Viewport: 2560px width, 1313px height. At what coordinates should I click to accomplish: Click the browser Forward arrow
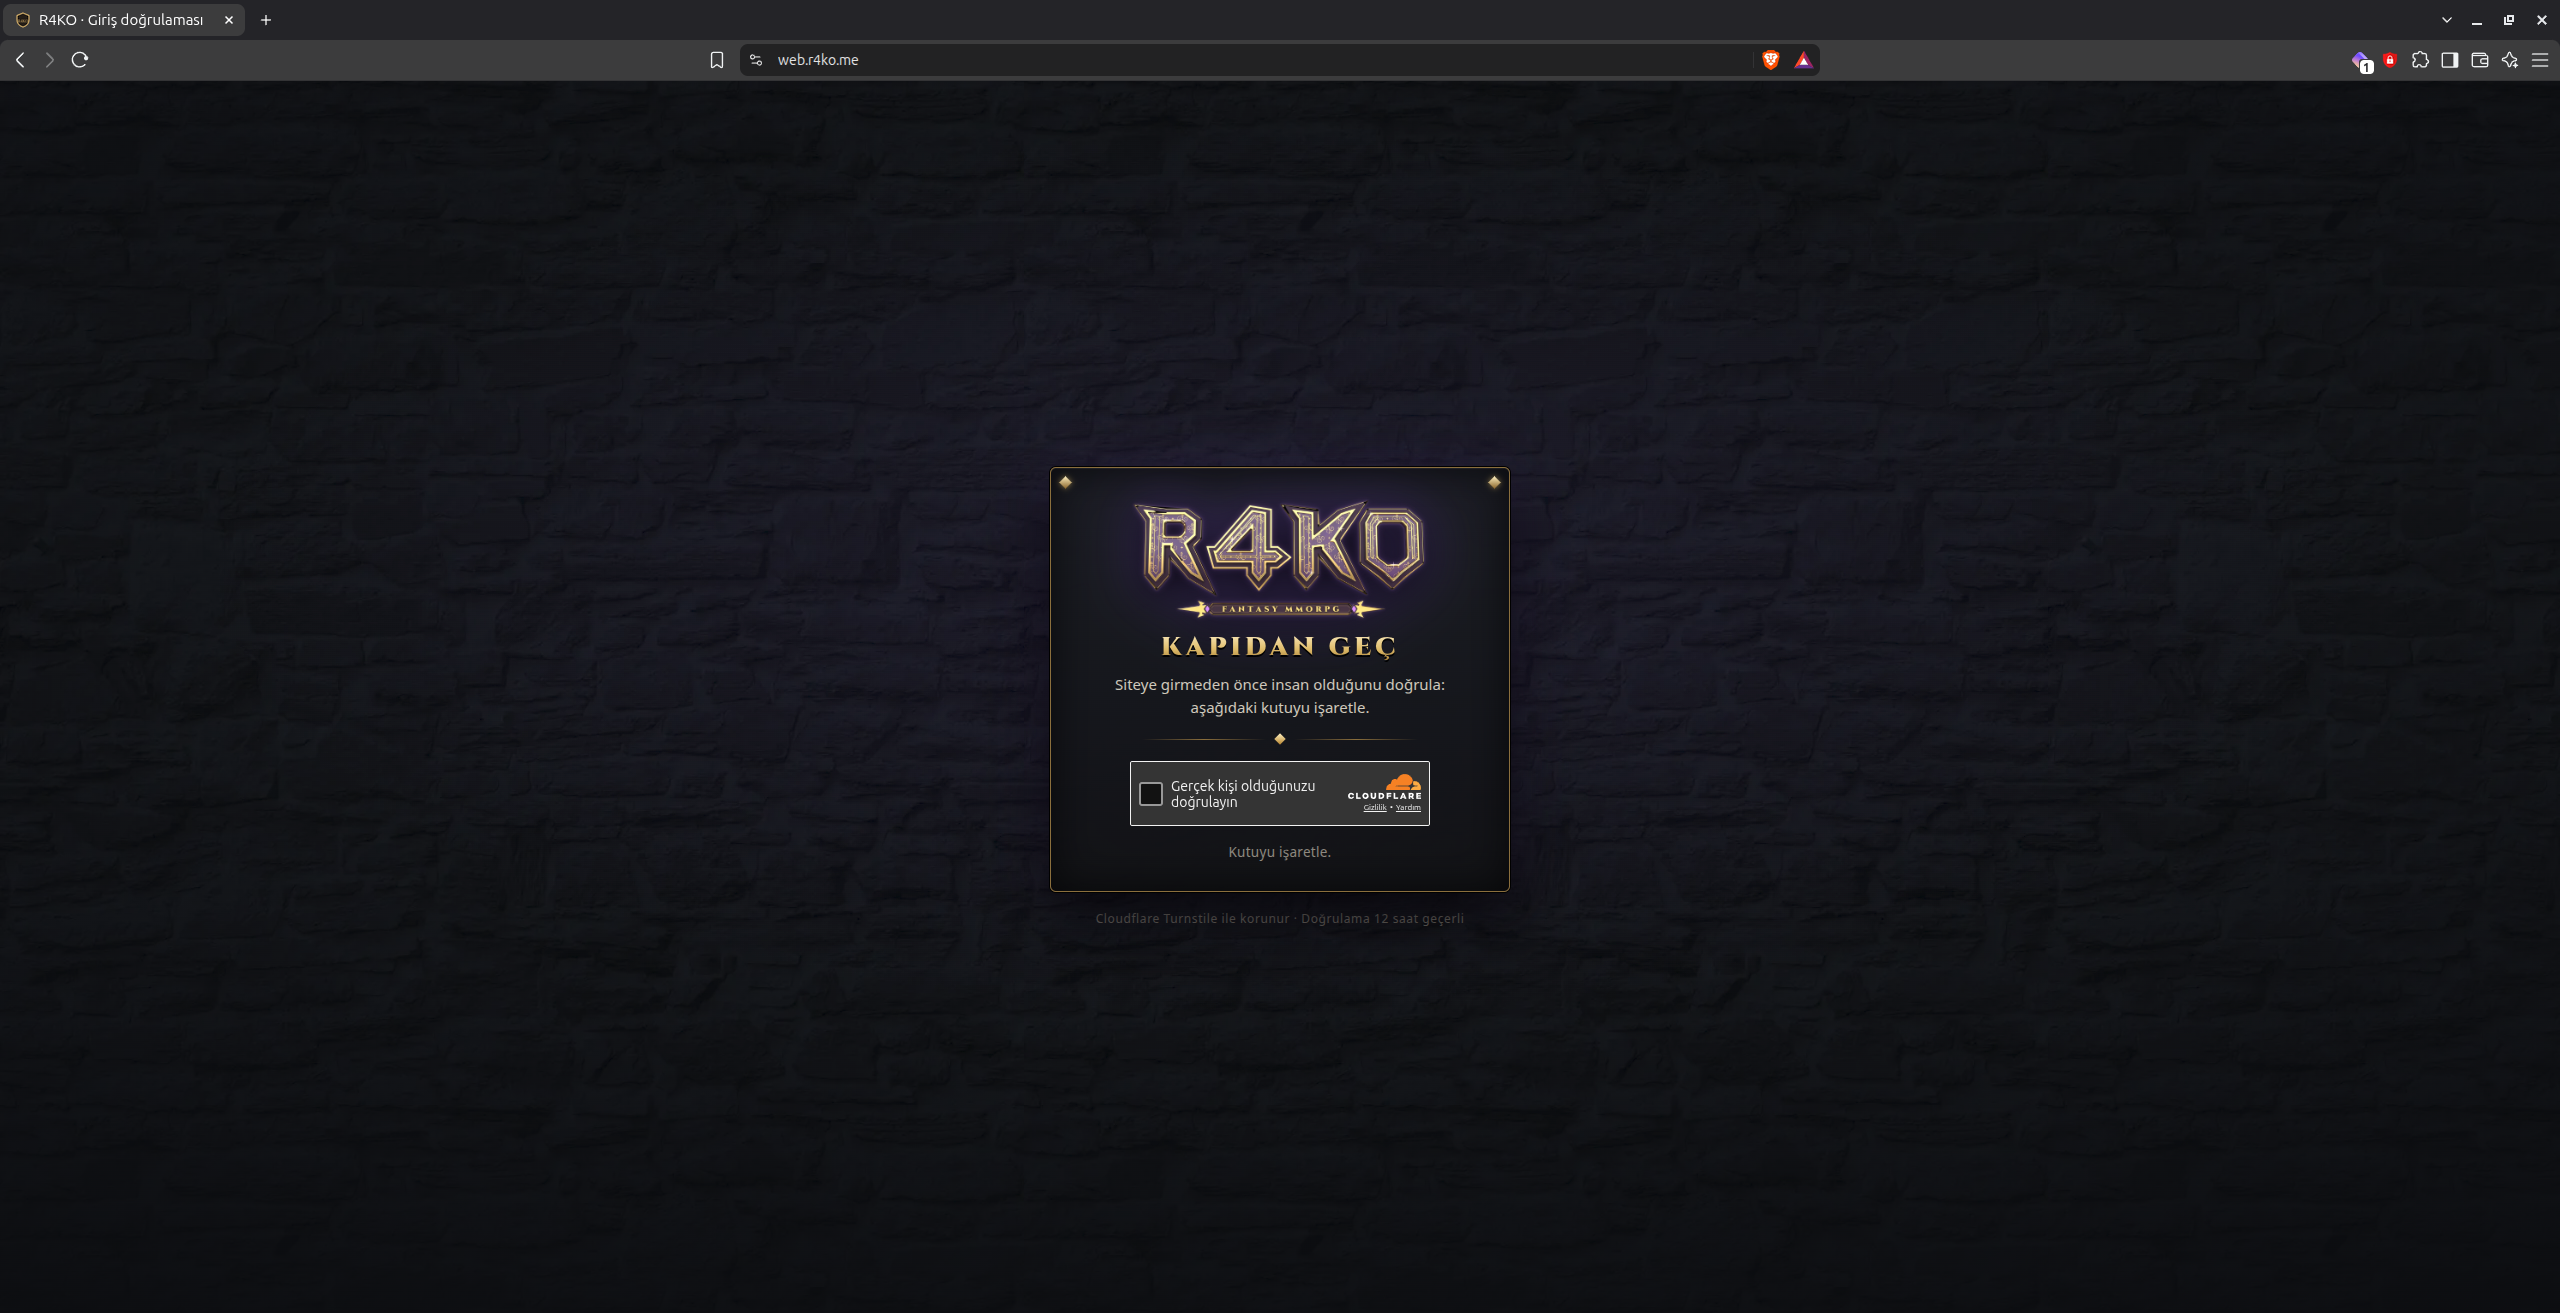click(x=49, y=60)
